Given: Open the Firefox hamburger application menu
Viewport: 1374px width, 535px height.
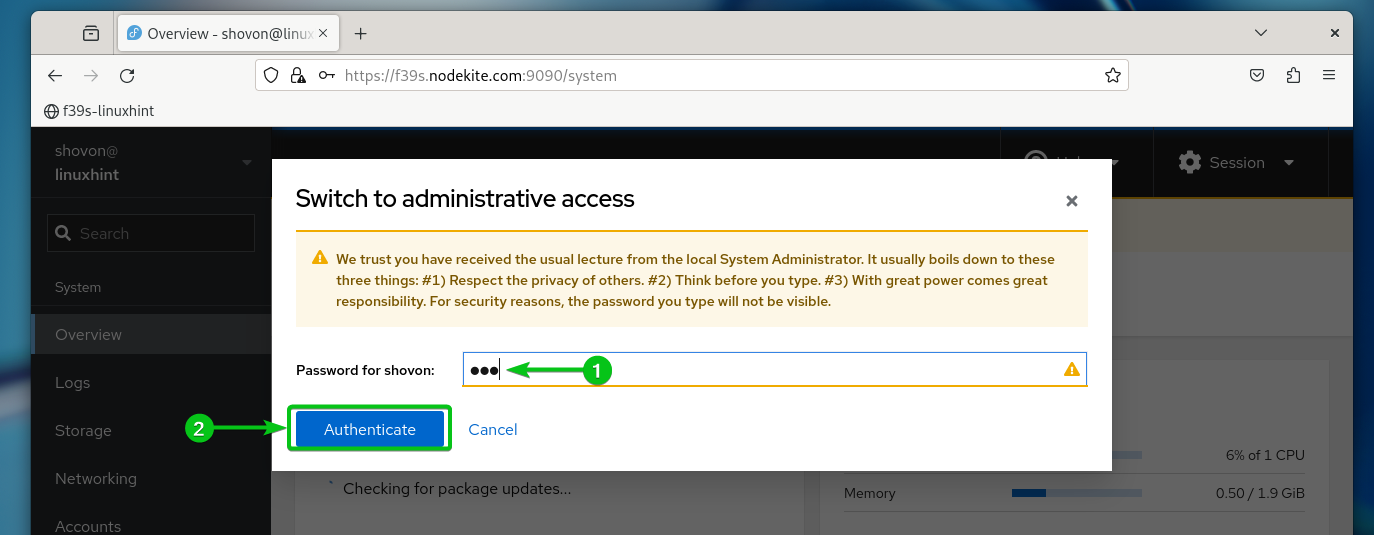Looking at the screenshot, I should (1329, 75).
